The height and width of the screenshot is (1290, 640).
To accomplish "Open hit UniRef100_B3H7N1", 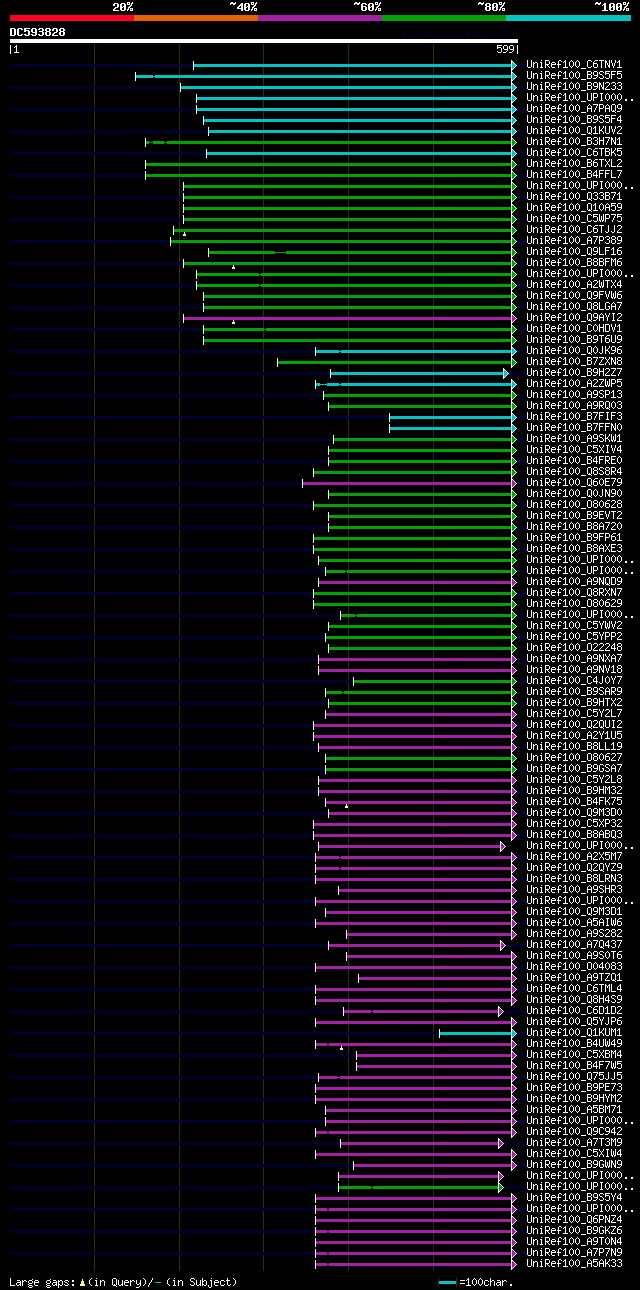I will click(x=574, y=142).
